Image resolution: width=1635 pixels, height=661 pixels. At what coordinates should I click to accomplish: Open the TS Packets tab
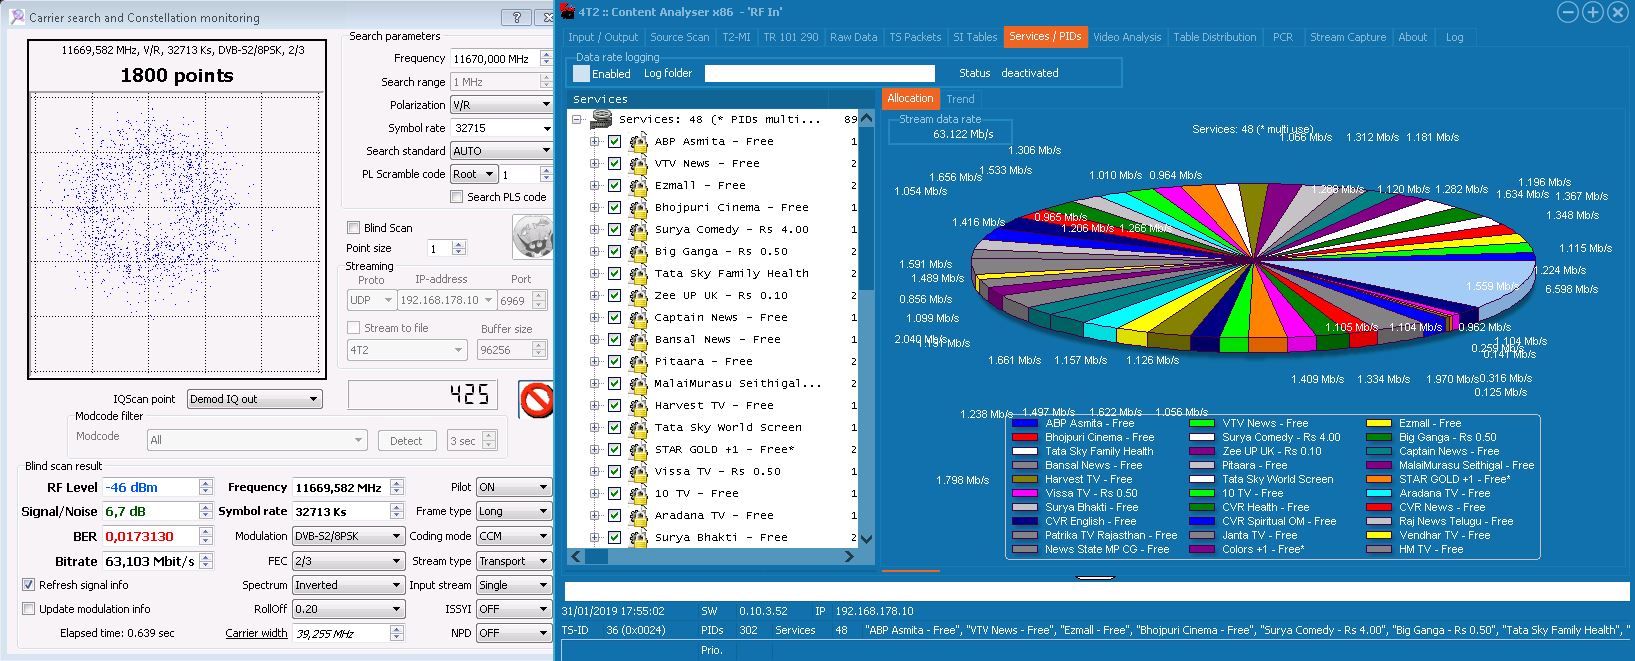[915, 37]
